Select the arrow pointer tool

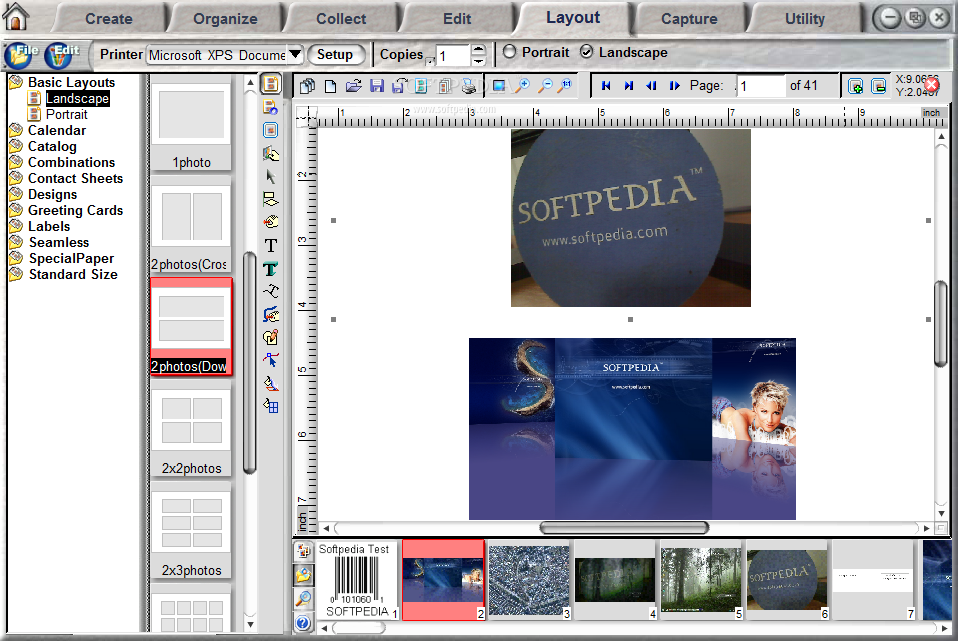click(x=271, y=177)
